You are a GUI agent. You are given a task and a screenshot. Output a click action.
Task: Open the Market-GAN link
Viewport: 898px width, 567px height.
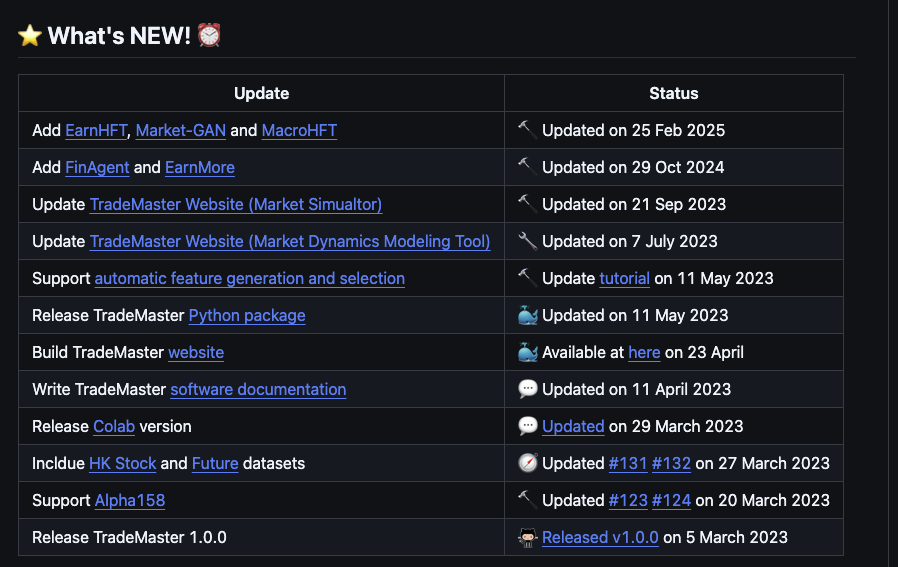(x=180, y=131)
